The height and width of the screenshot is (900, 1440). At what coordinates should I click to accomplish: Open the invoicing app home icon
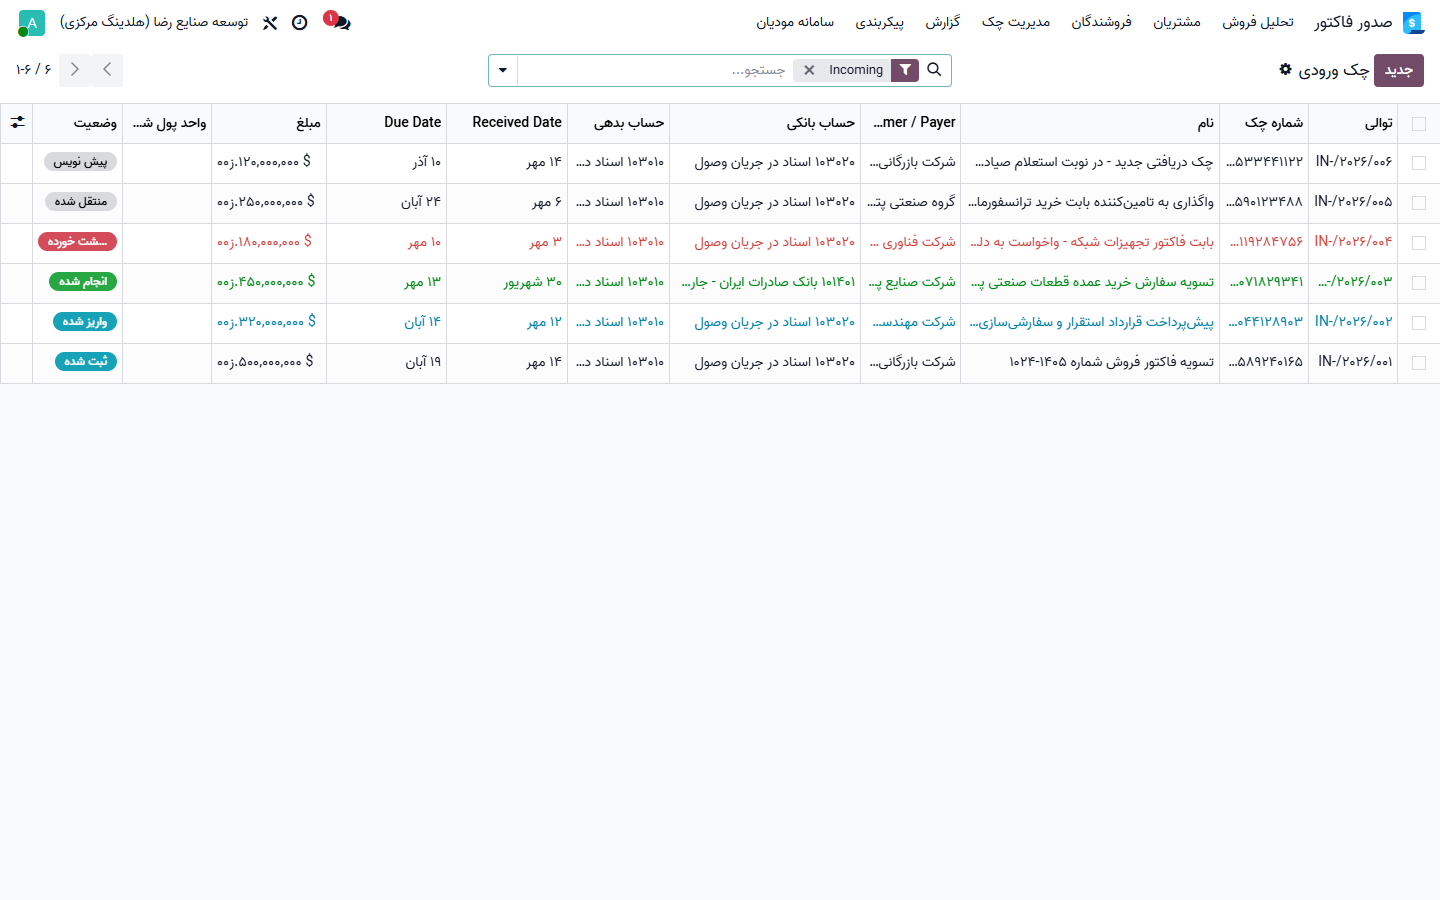[x=1412, y=22]
